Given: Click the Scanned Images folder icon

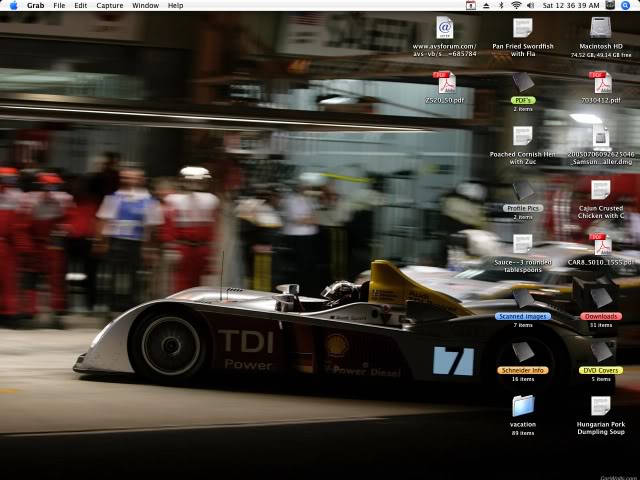Looking at the screenshot, I should tap(523, 298).
